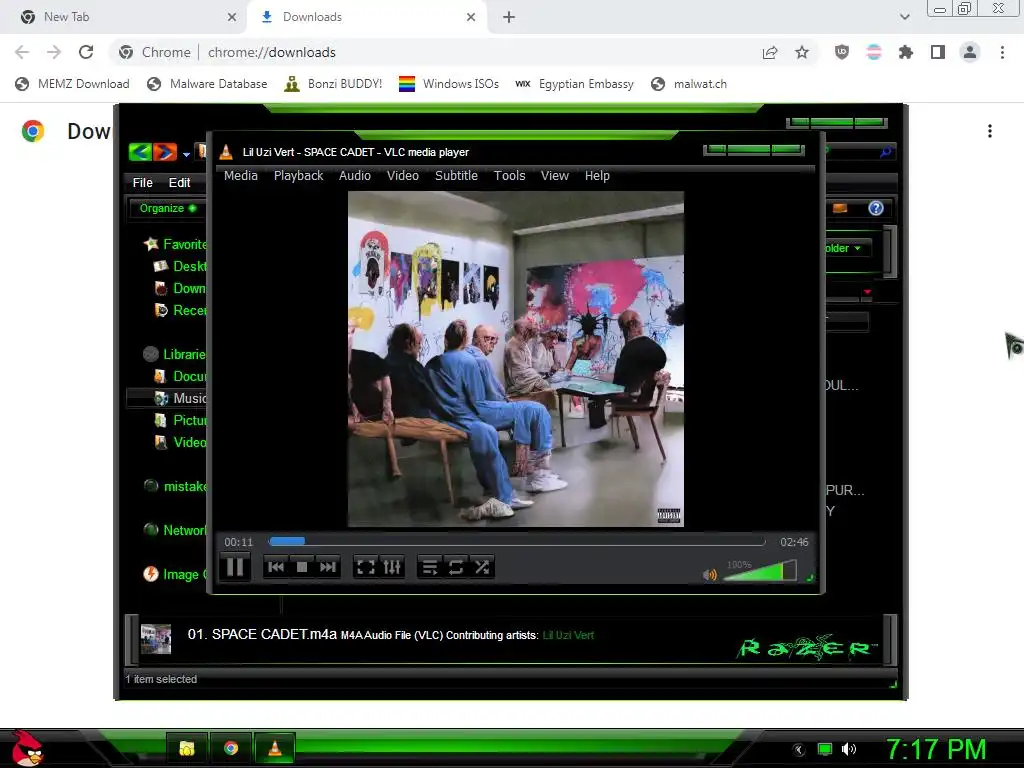
Task: Open the View menu in VLC
Action: (555, 176)
